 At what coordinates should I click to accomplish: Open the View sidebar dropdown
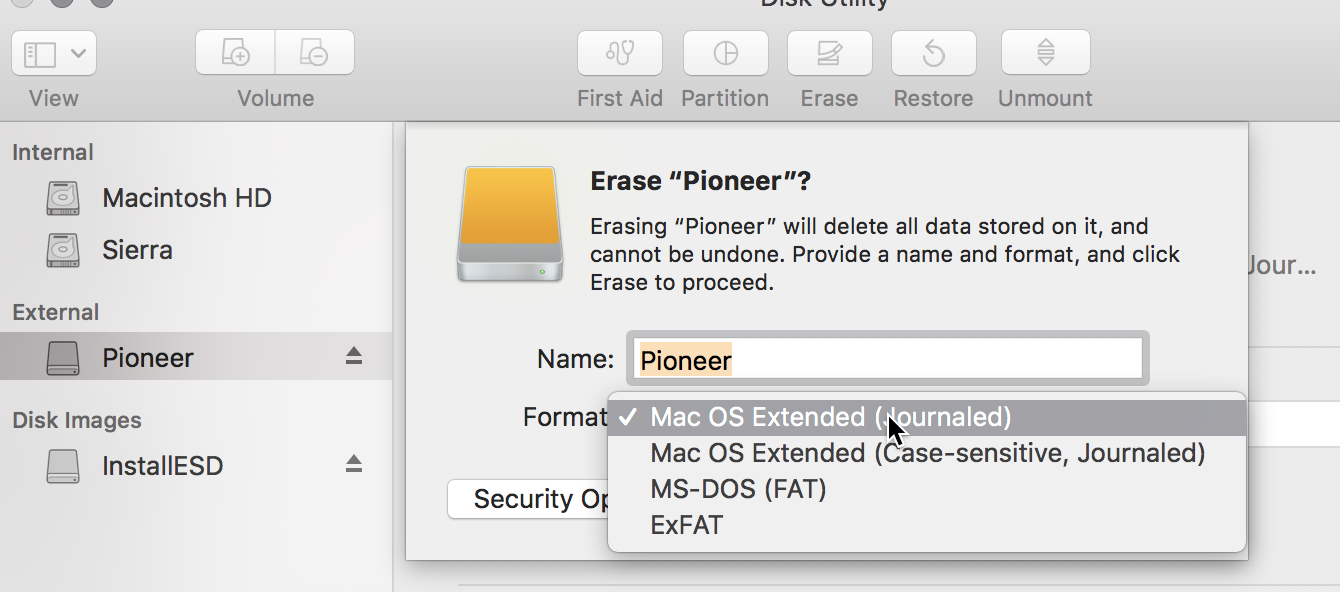[54, 54]
